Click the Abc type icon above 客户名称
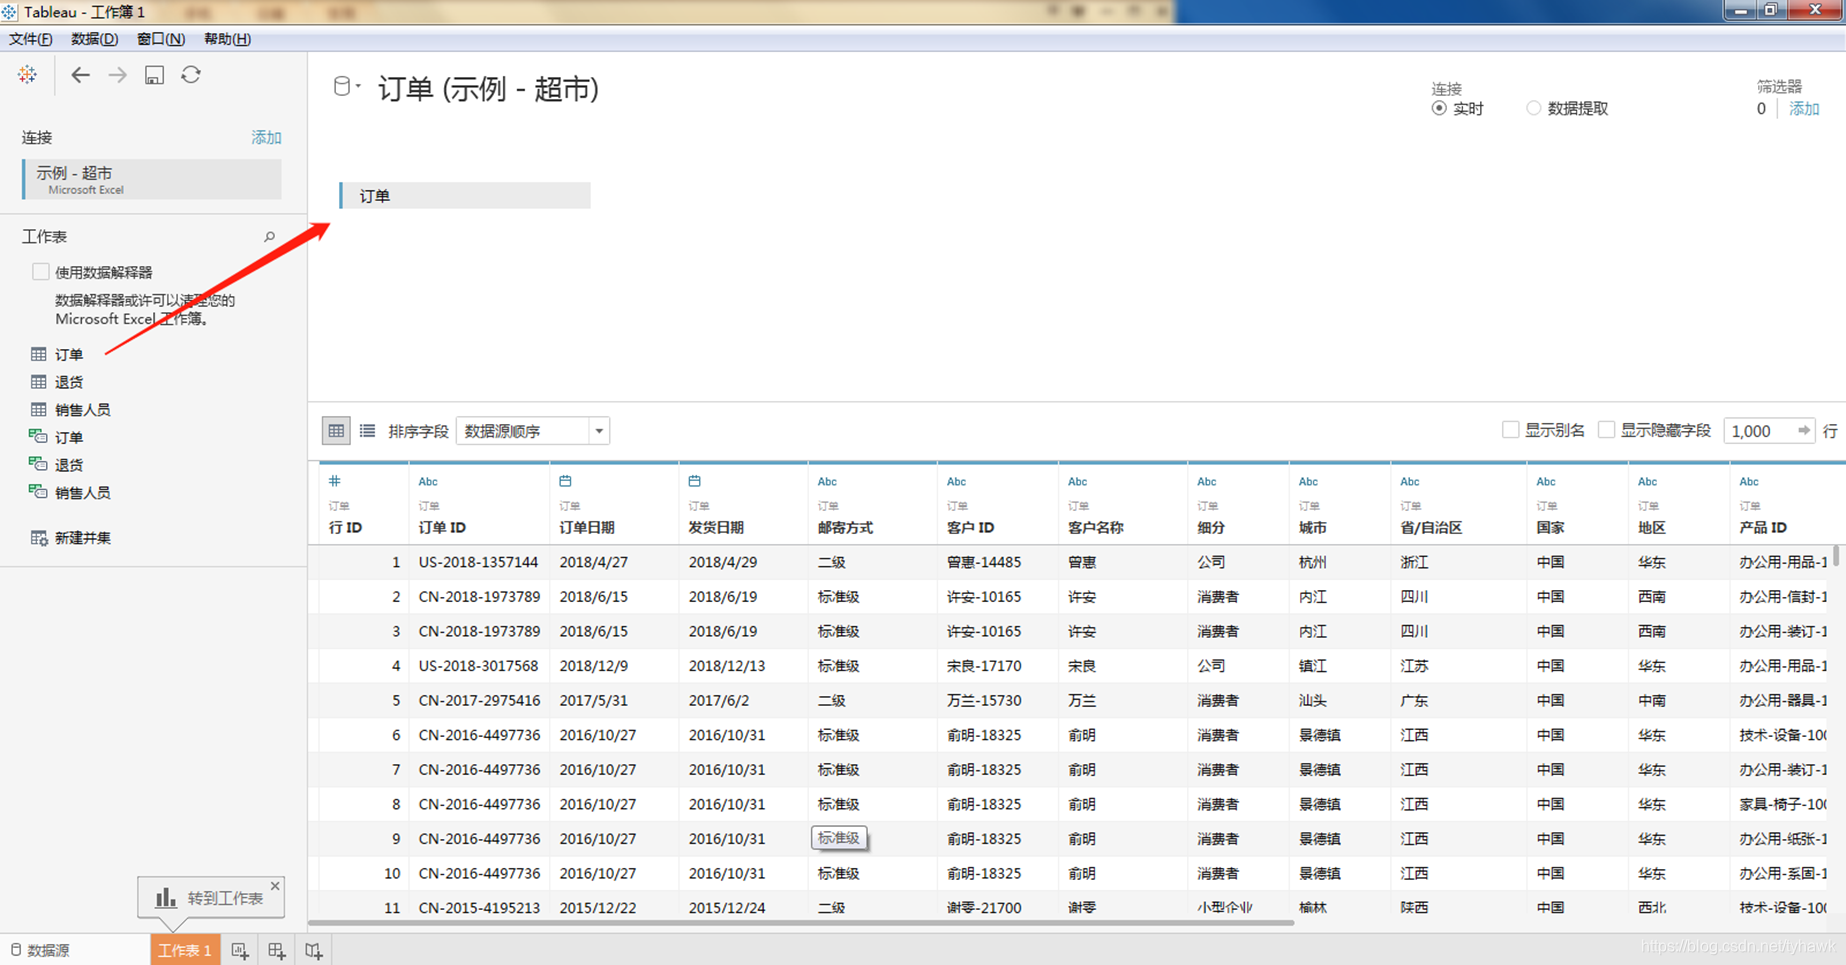This screenshot has width=1846, height=965. coord(1077,482)
